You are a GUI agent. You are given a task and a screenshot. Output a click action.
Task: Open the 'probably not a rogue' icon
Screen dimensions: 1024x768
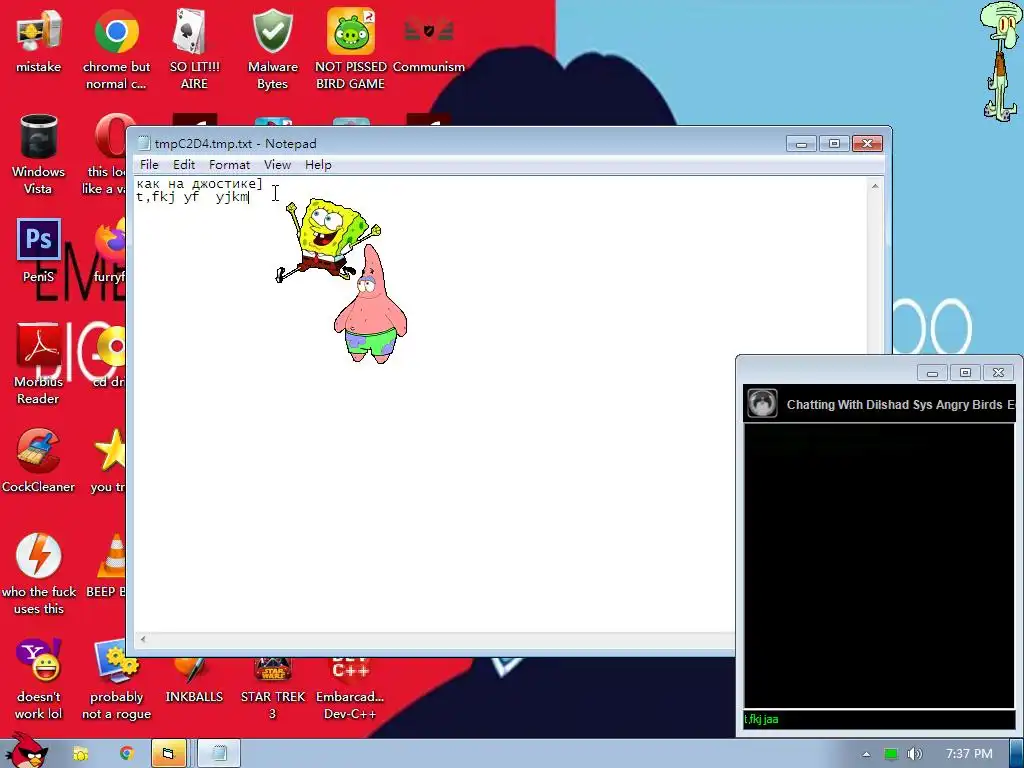[x=116, y=679]
